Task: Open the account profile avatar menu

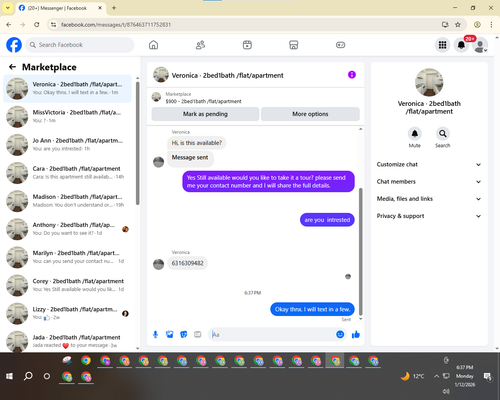Action: click(480, 45)
